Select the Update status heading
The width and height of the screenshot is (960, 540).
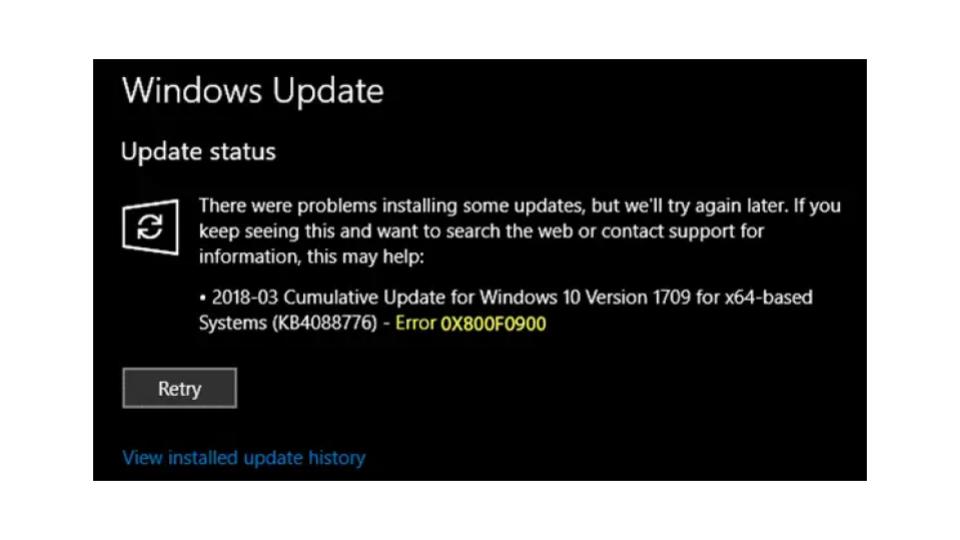[198, 151]
